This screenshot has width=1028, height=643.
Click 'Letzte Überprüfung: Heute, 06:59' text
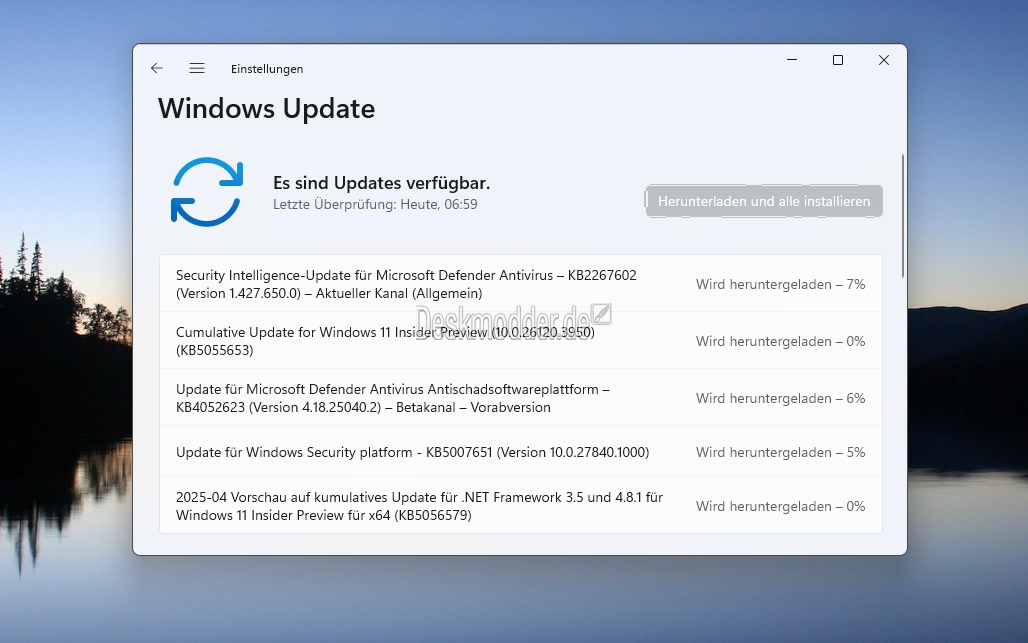pos(375,205)
